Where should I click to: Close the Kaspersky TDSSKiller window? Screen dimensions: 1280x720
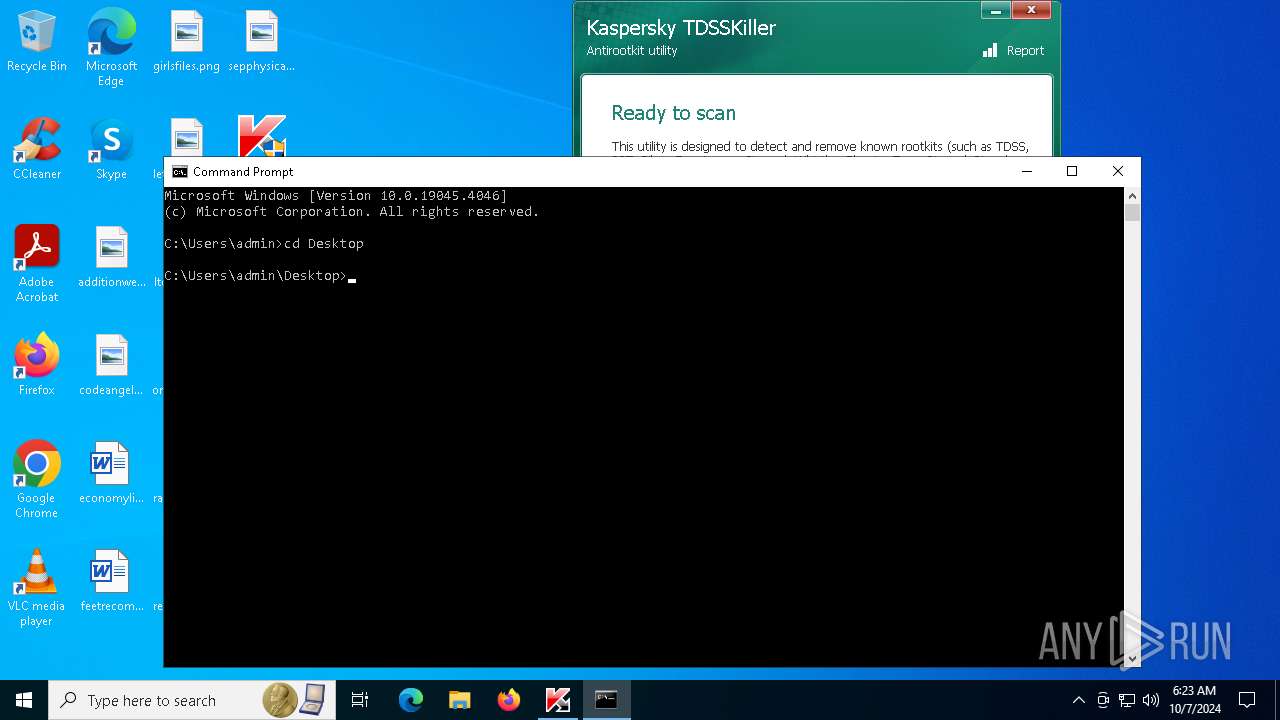click(x=1030, y=10)
